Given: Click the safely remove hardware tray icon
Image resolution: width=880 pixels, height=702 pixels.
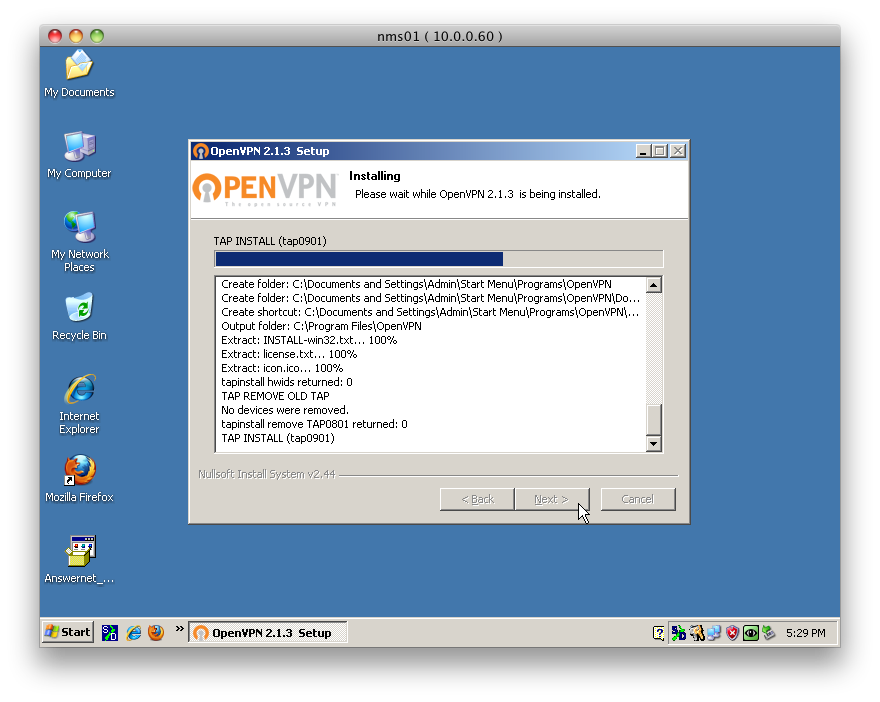Looking at the screenshot, I should 769,634.
